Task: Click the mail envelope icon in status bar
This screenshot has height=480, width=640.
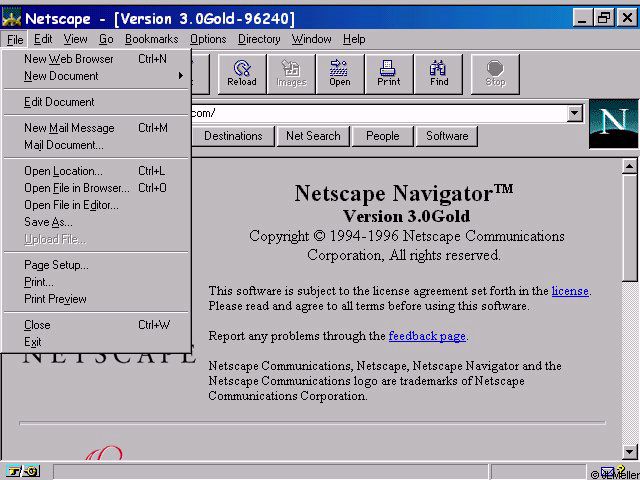Action: pos(607,471)
